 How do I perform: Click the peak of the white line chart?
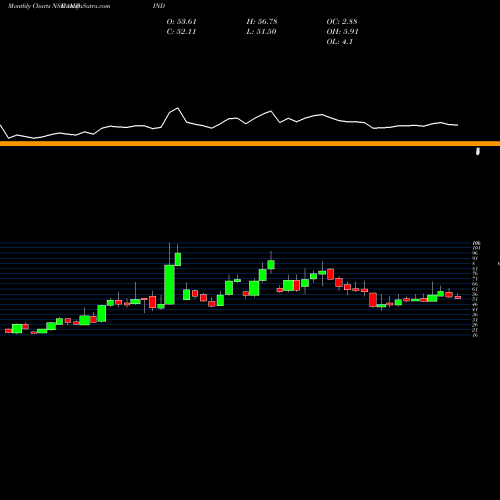point(178,108)
